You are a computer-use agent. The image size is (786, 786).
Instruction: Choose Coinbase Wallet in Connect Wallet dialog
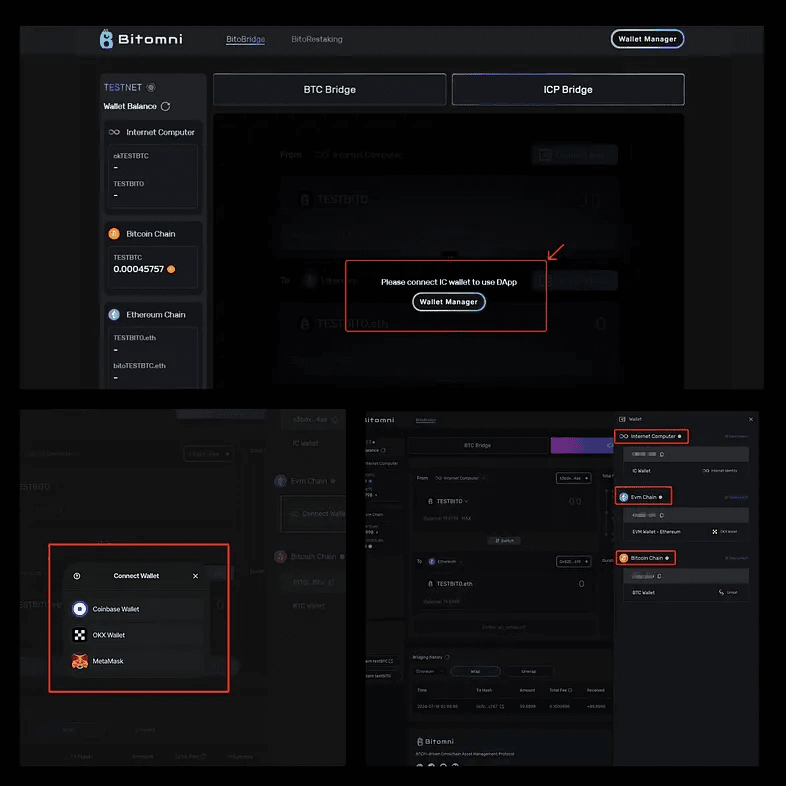[x=136, y=609]
